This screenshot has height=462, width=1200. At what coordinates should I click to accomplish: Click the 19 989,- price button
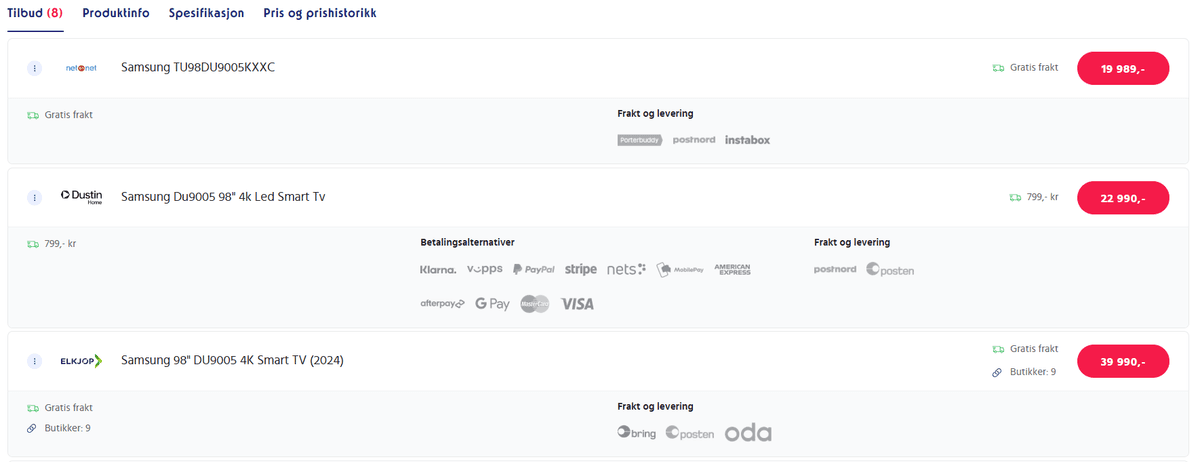coord(1122,69)
